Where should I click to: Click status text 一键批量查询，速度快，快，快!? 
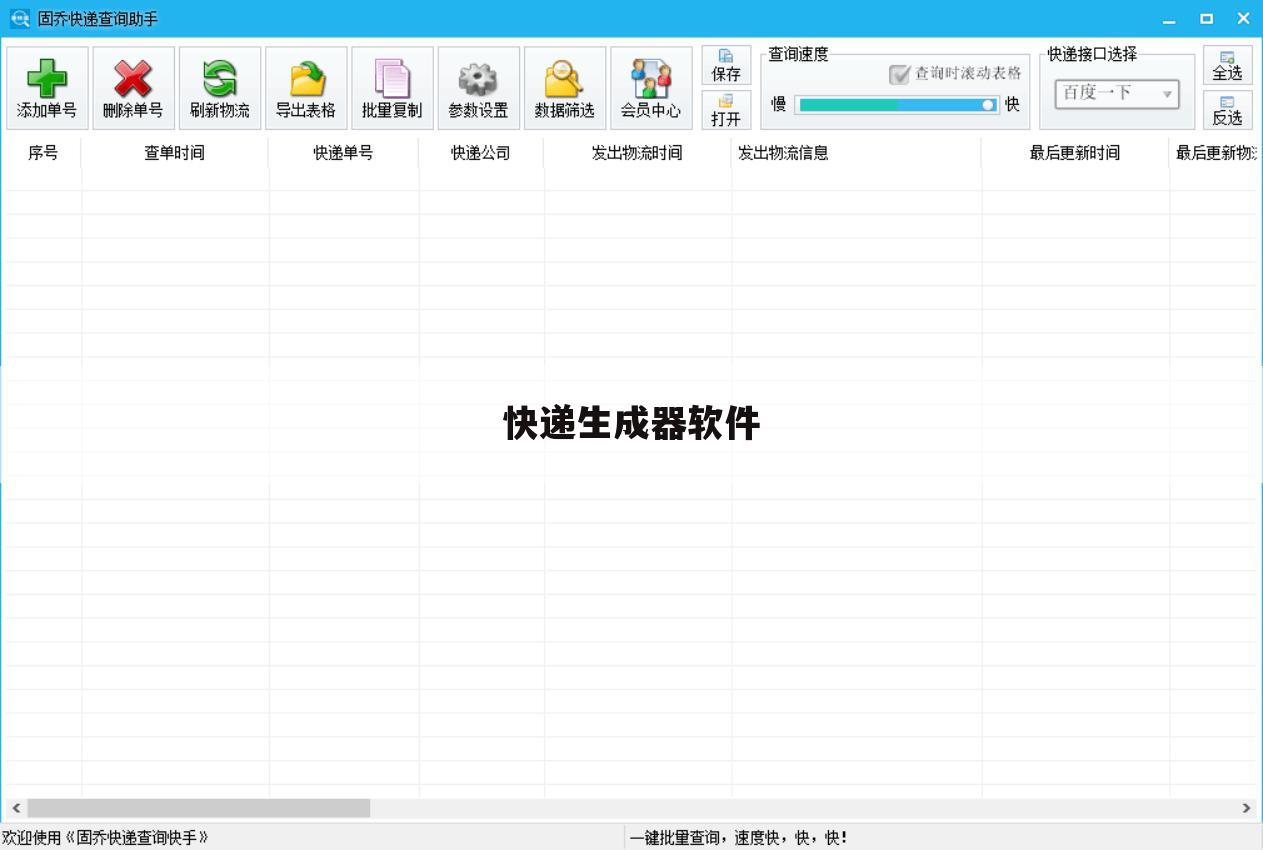pos(739,838)
